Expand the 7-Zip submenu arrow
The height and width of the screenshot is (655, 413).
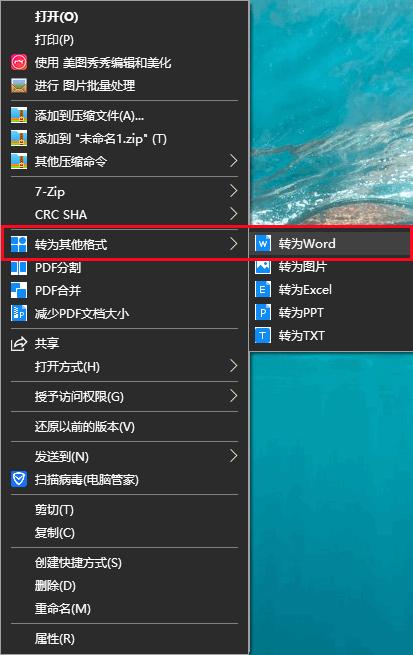tap(233, 191)
